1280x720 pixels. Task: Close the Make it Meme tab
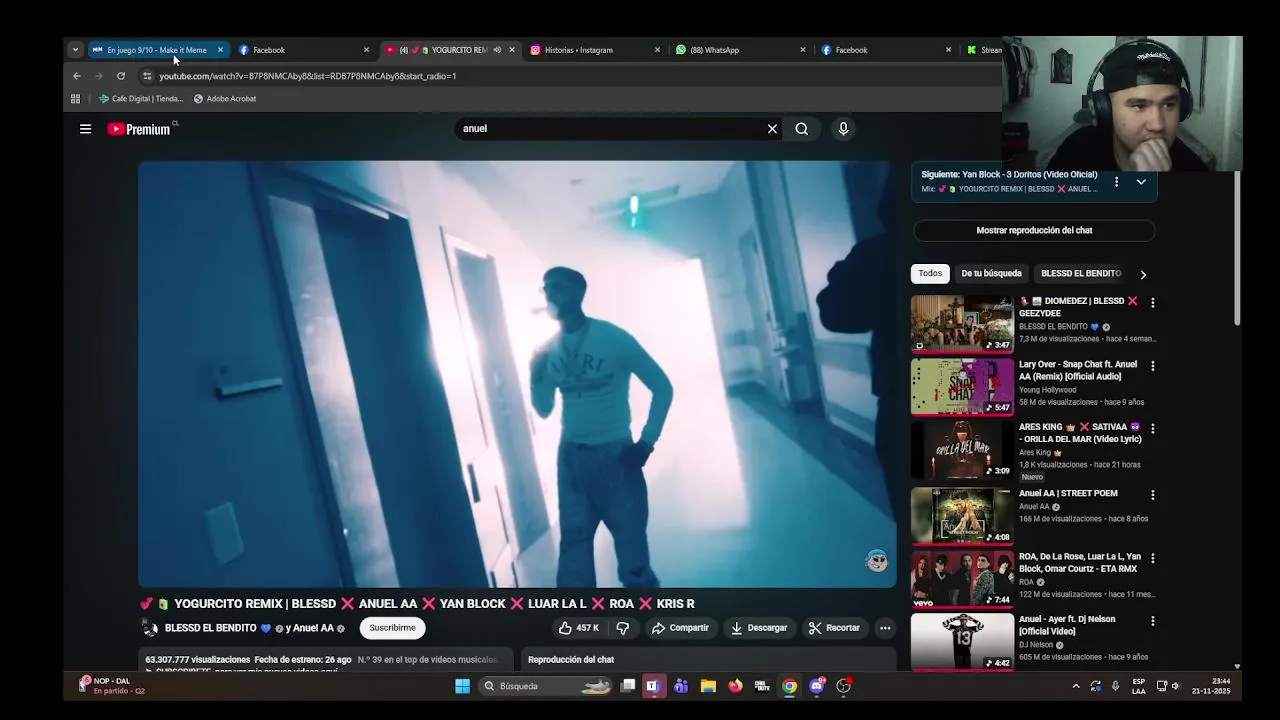(x=220, y=50)
